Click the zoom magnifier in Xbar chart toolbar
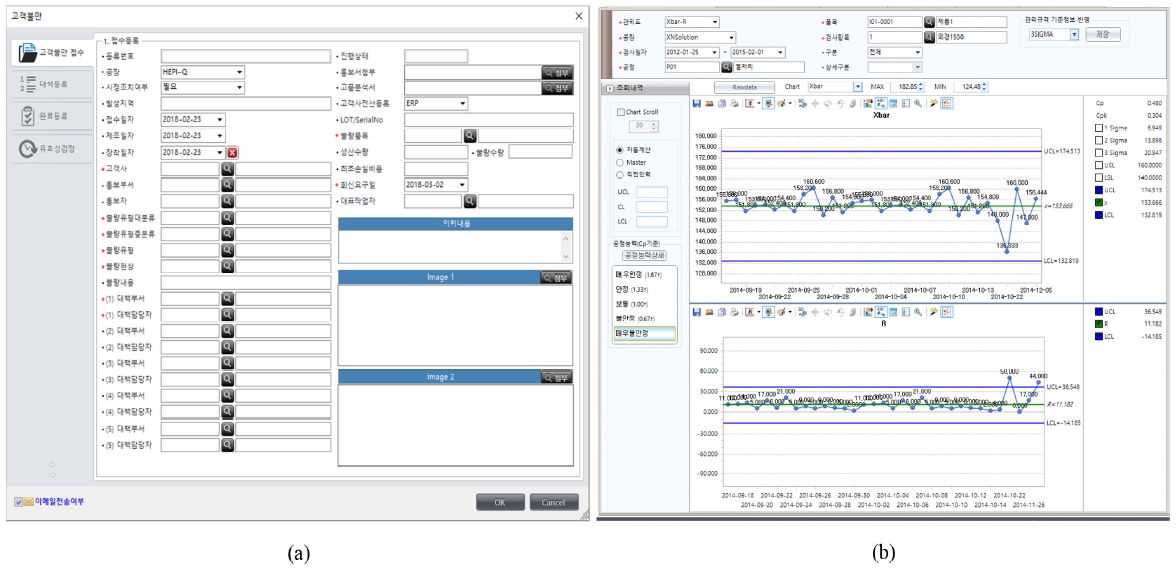Image resolution: width=1176 pixels, height=571 pixels. [x=917, y=103]
